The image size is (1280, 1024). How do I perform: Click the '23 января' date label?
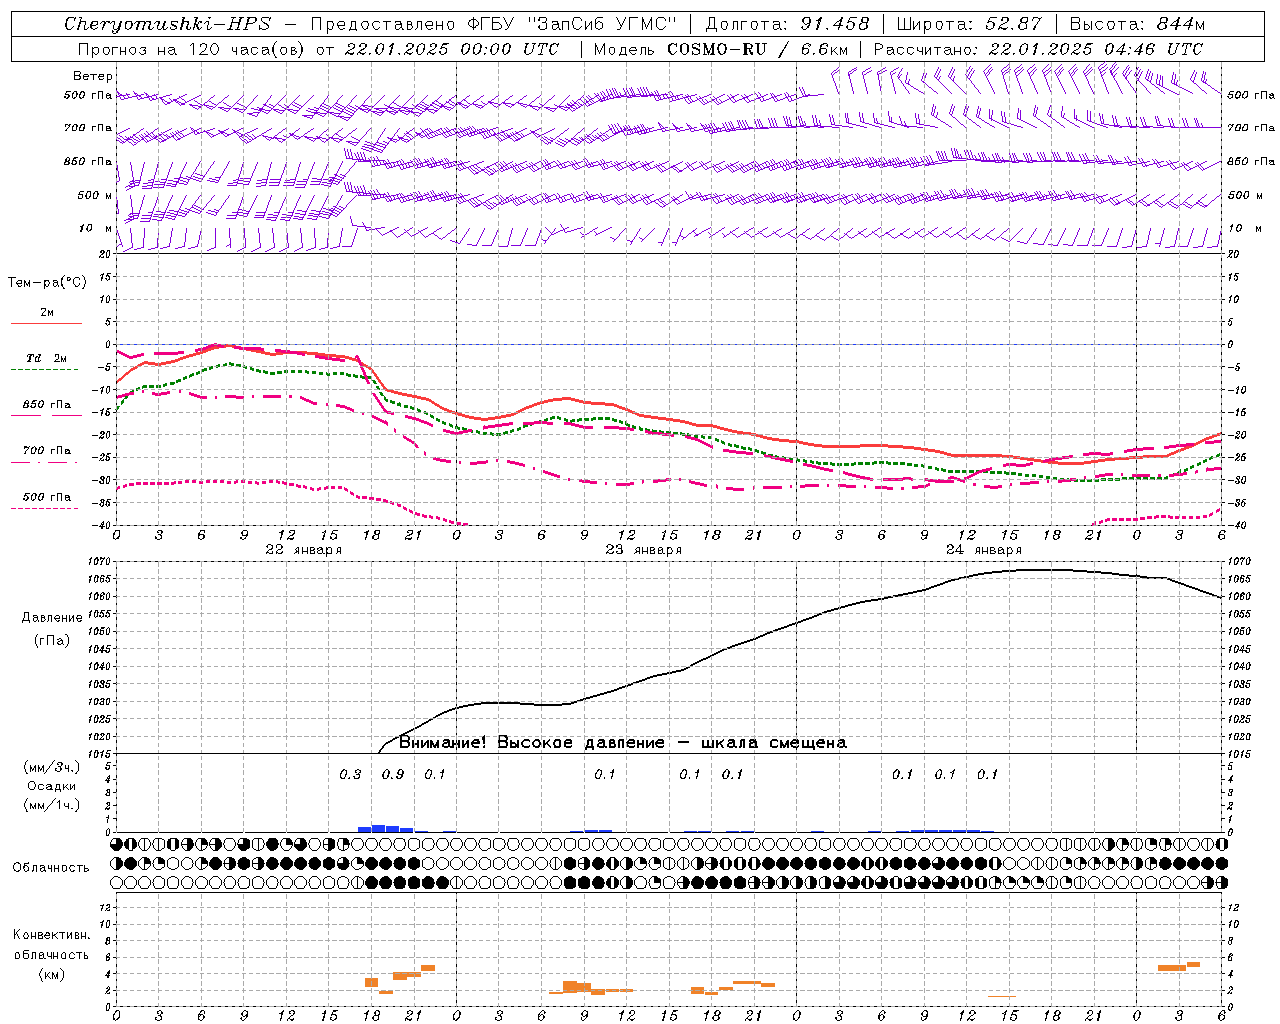(643, 549)
